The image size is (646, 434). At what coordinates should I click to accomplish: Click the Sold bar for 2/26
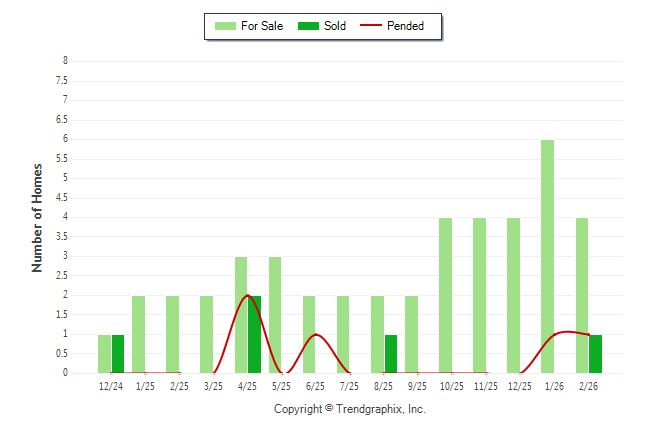pos(596,354)
